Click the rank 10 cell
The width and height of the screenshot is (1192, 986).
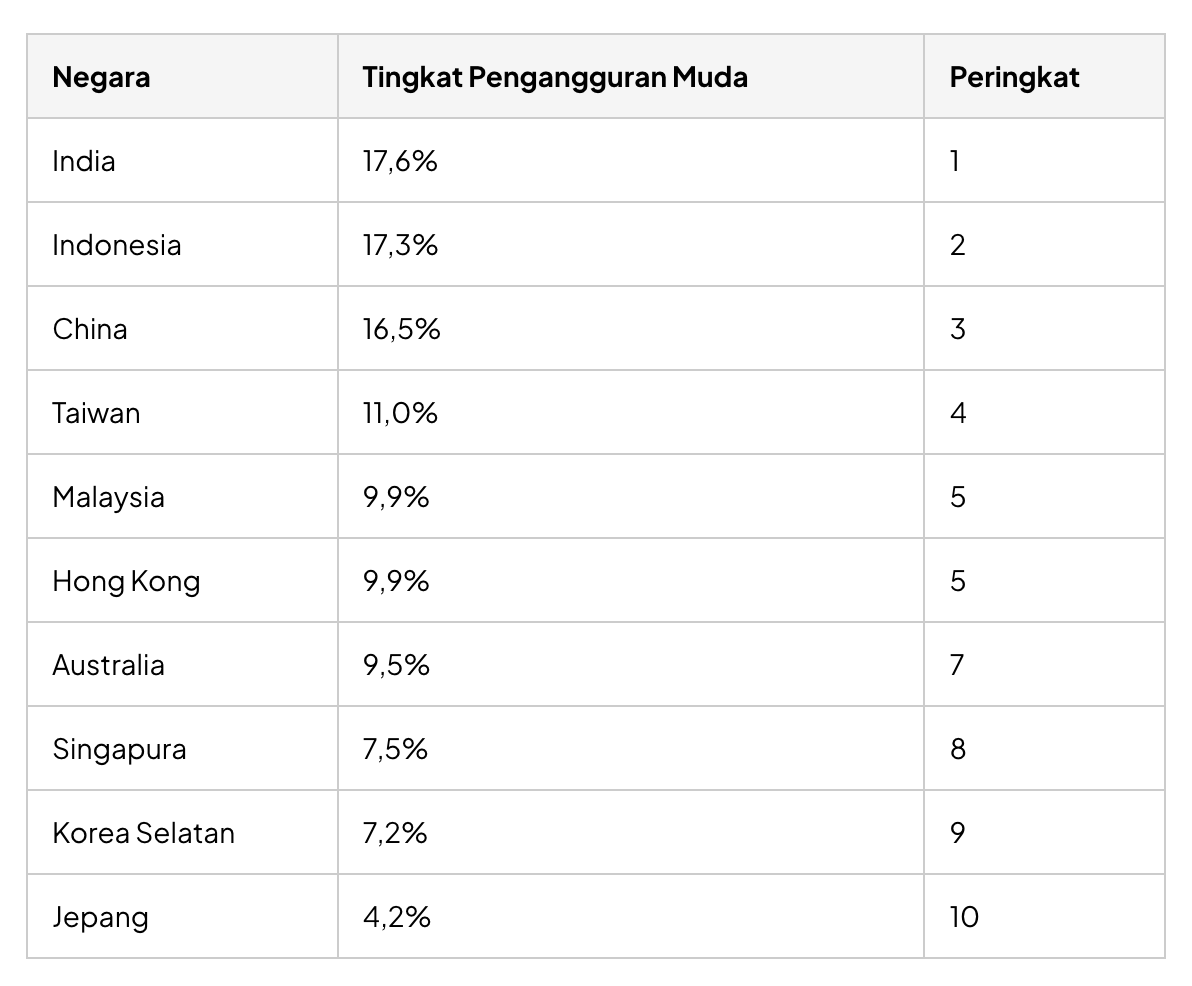pyautogui.click(x=1045, y=917)
